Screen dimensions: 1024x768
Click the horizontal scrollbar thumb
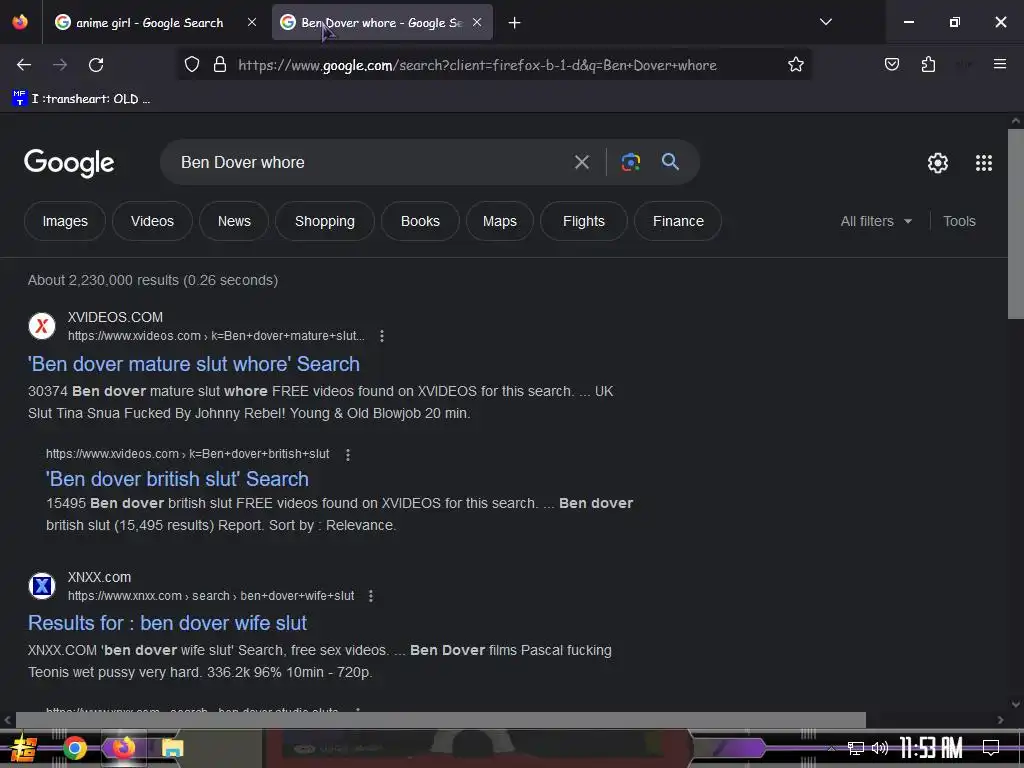click(441, 720)
